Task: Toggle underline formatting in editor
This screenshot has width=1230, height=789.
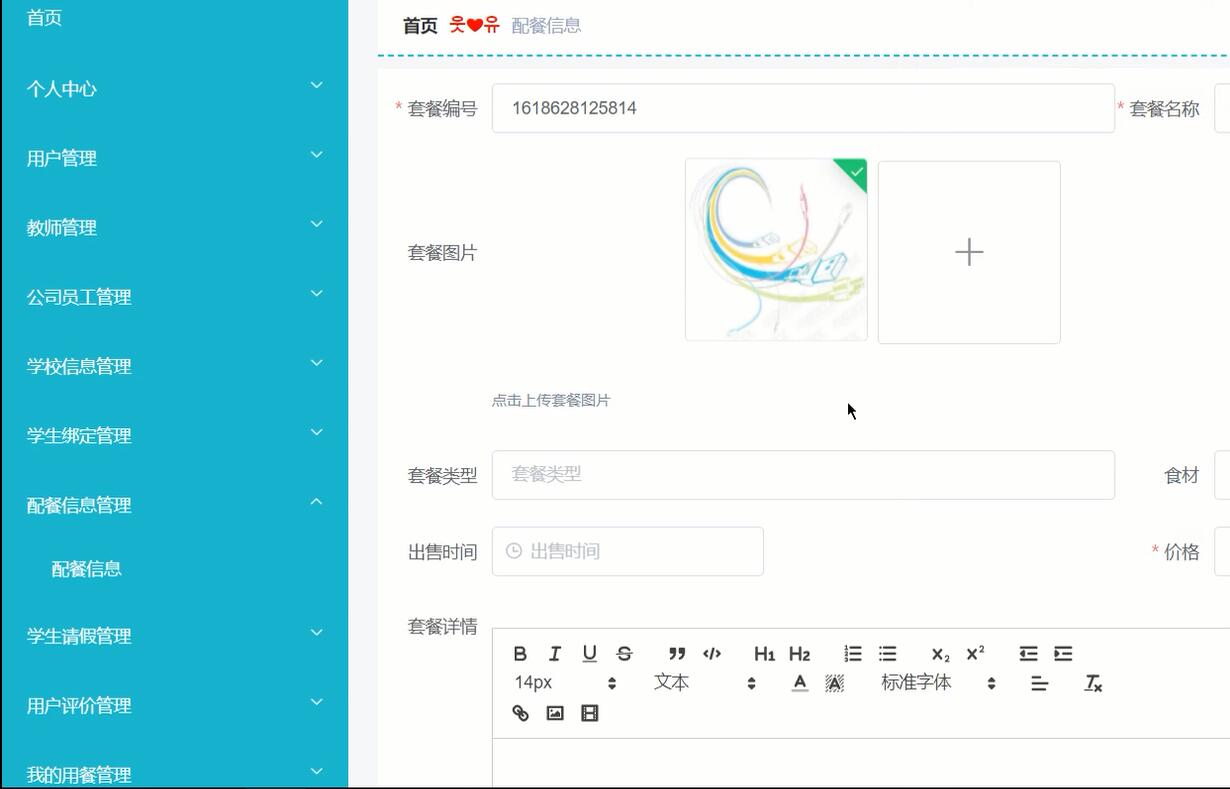Action: tap(590, 654)
